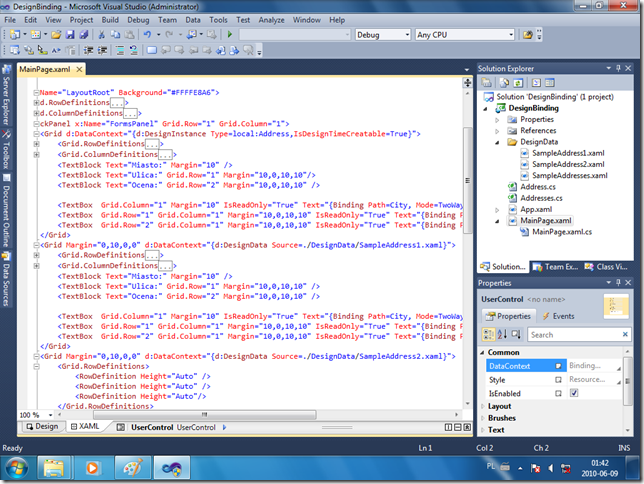Expand the App.xaml node
The width and height of the screenshot is (644, 484).
[497, 210]
